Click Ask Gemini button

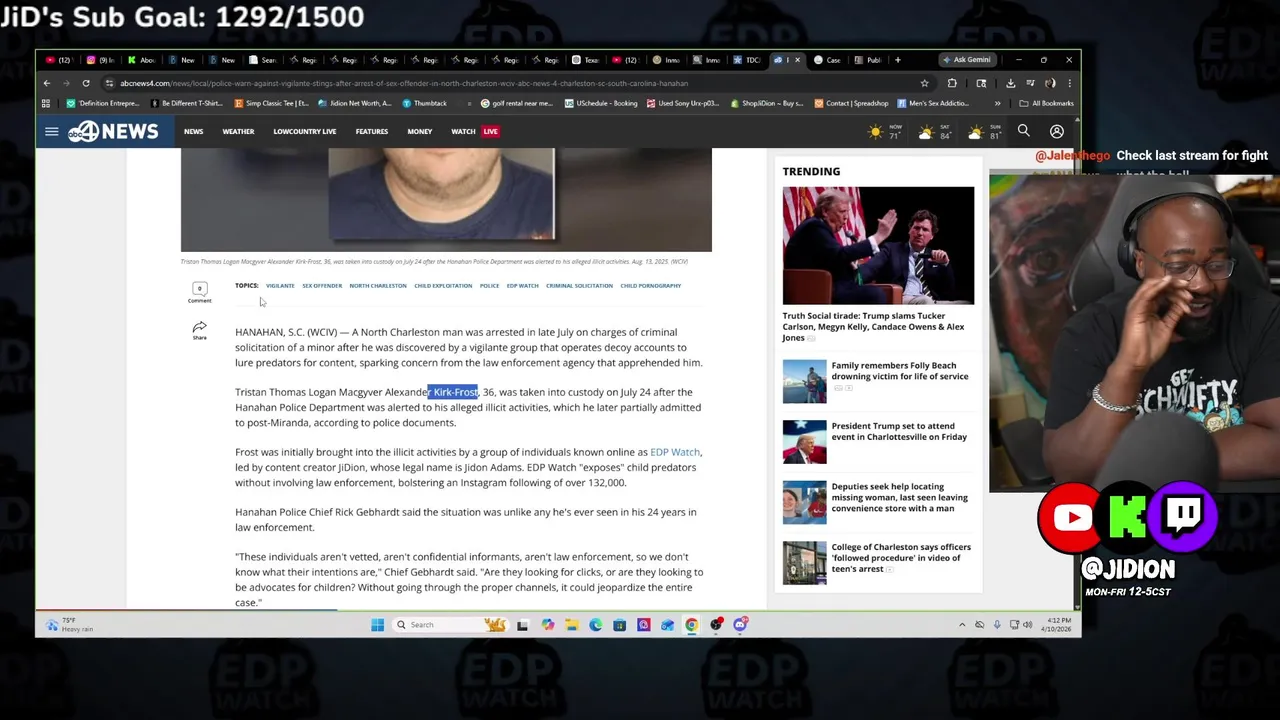point(966,60)
